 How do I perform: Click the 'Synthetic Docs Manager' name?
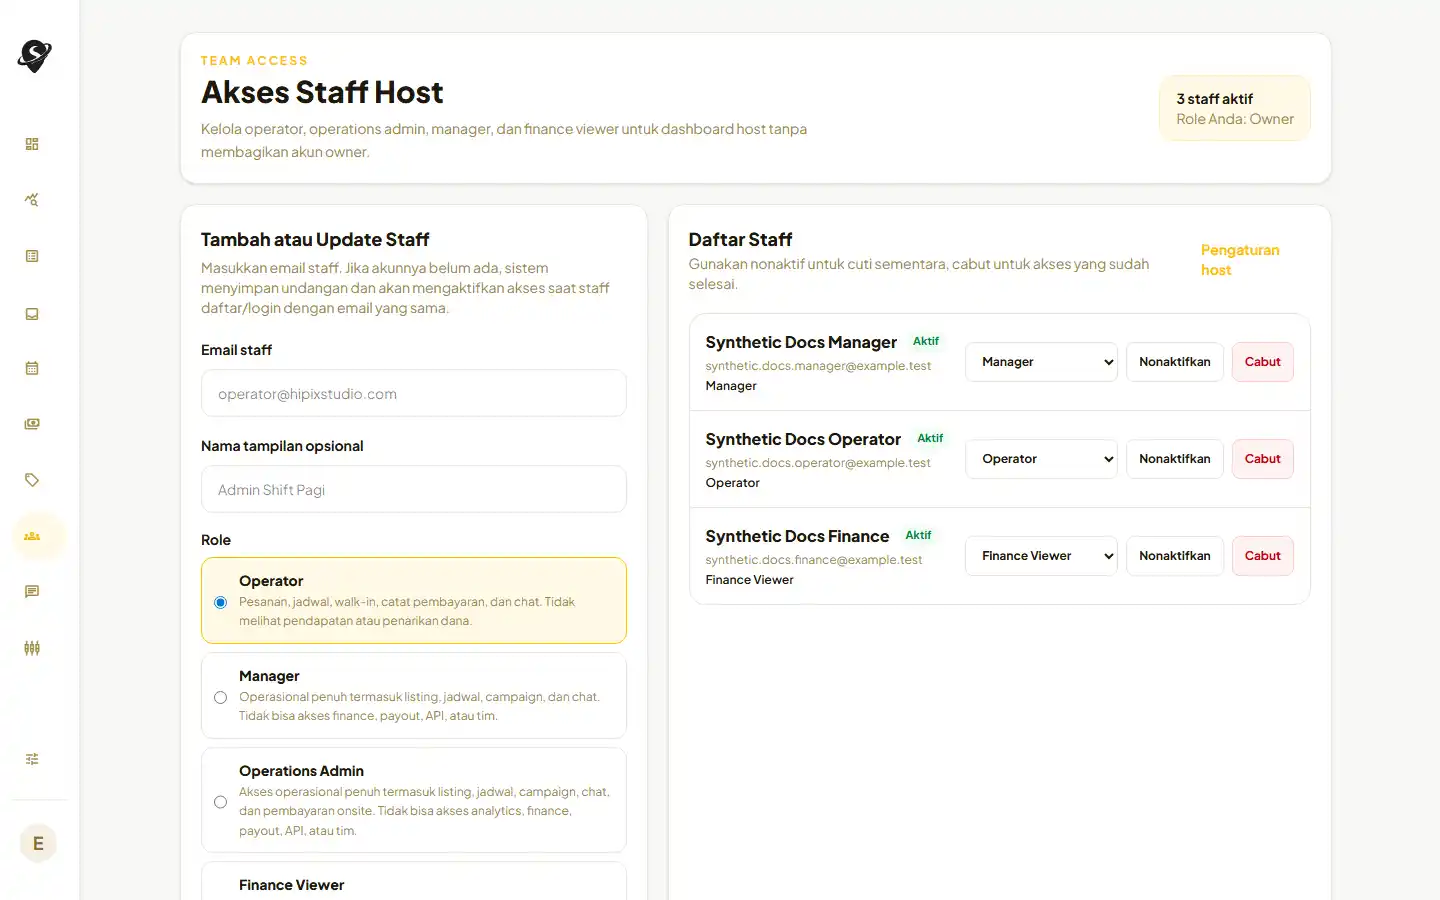coord(801,342)
